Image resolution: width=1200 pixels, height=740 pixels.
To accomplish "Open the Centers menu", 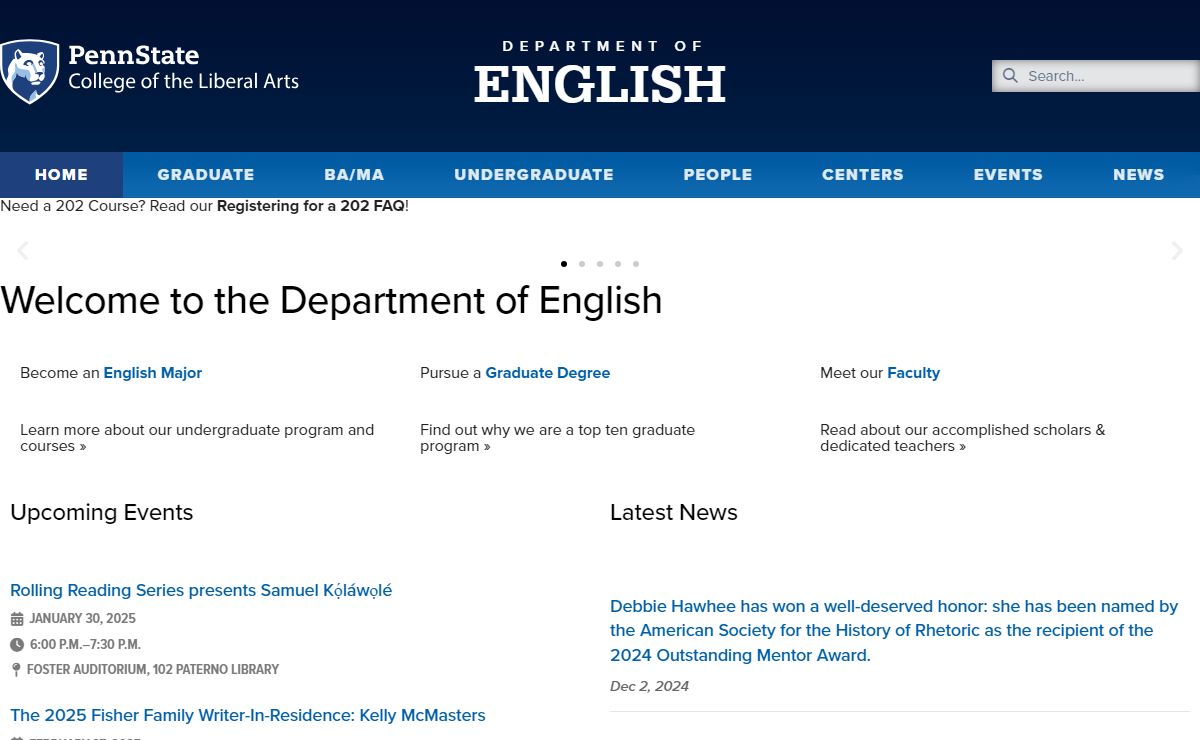I will coord(863,175).
